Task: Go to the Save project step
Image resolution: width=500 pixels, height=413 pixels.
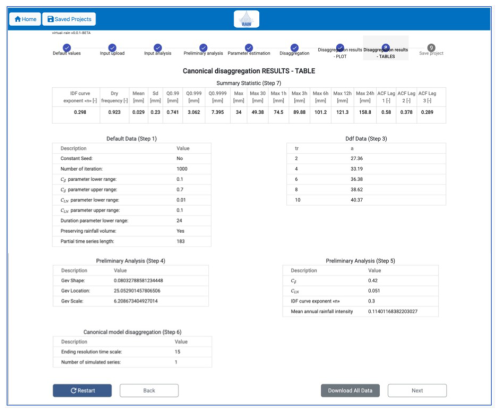Action: coord(431,48)
